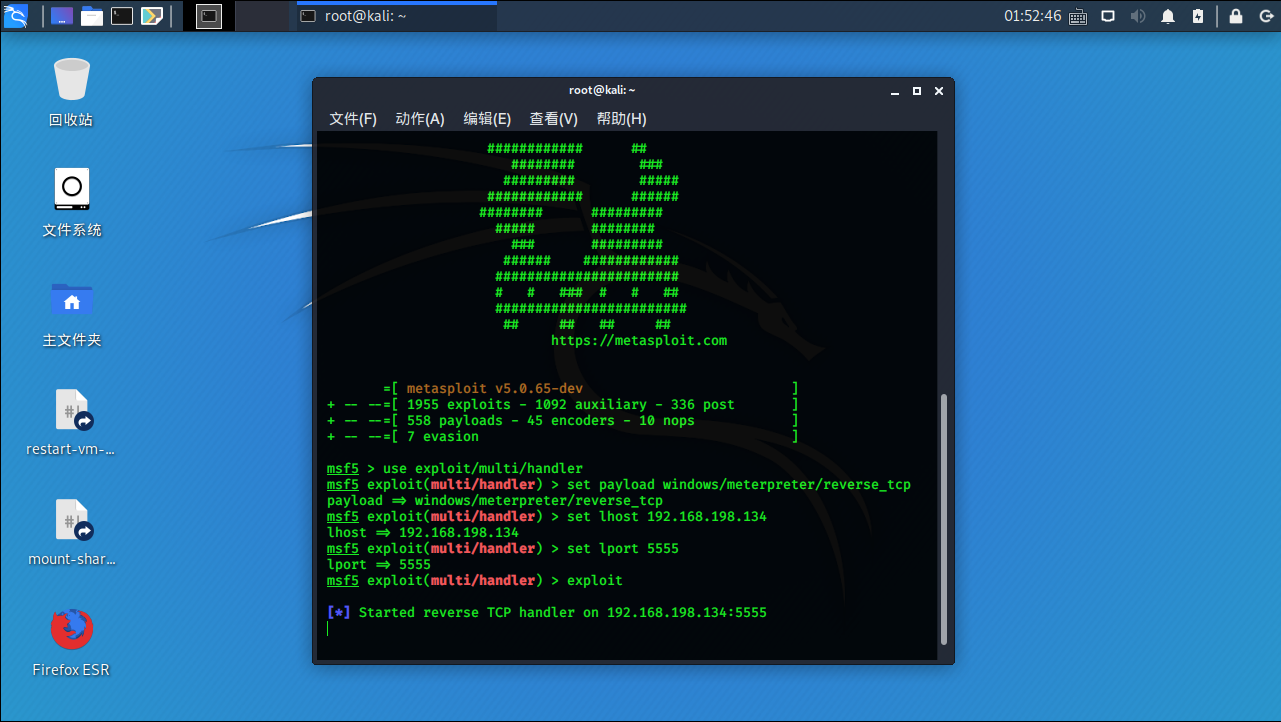
Task: Select the File System (文件系统) desktop icon
Action: (72, 202)
